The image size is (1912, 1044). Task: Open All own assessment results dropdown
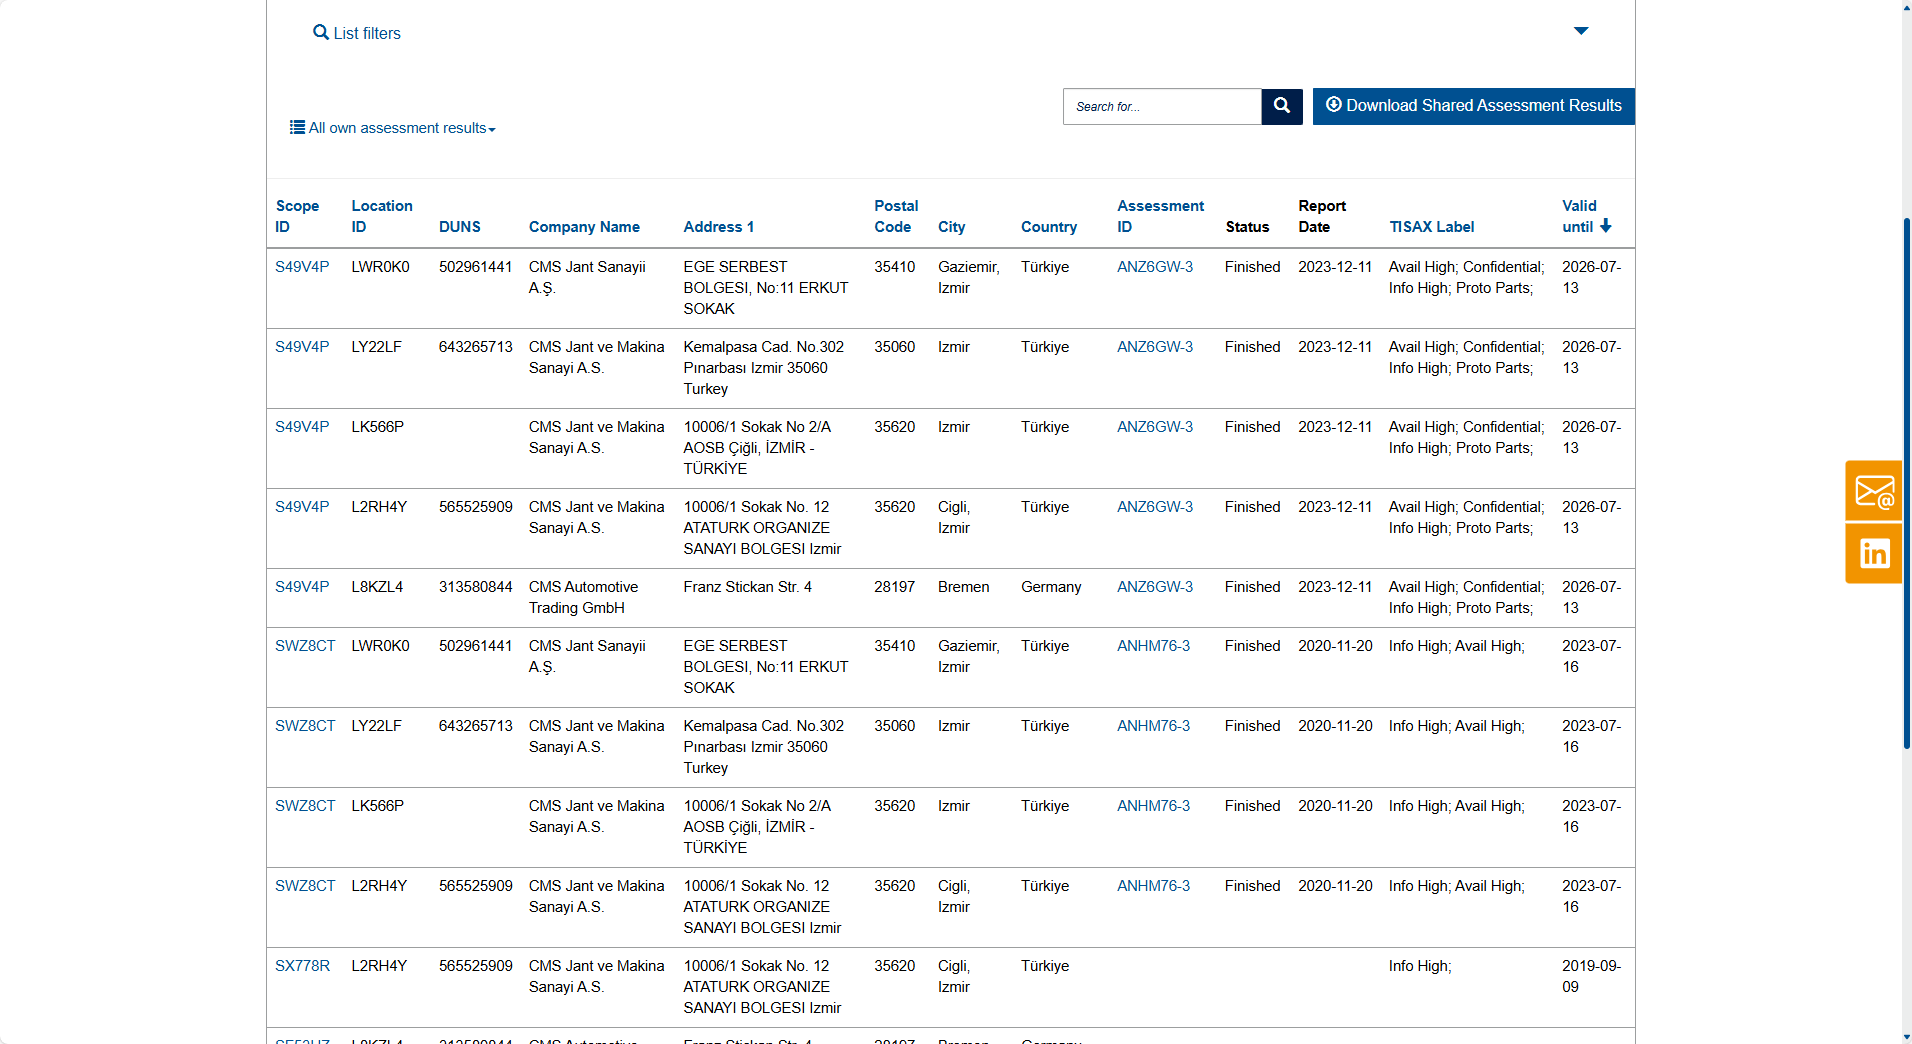393,128
